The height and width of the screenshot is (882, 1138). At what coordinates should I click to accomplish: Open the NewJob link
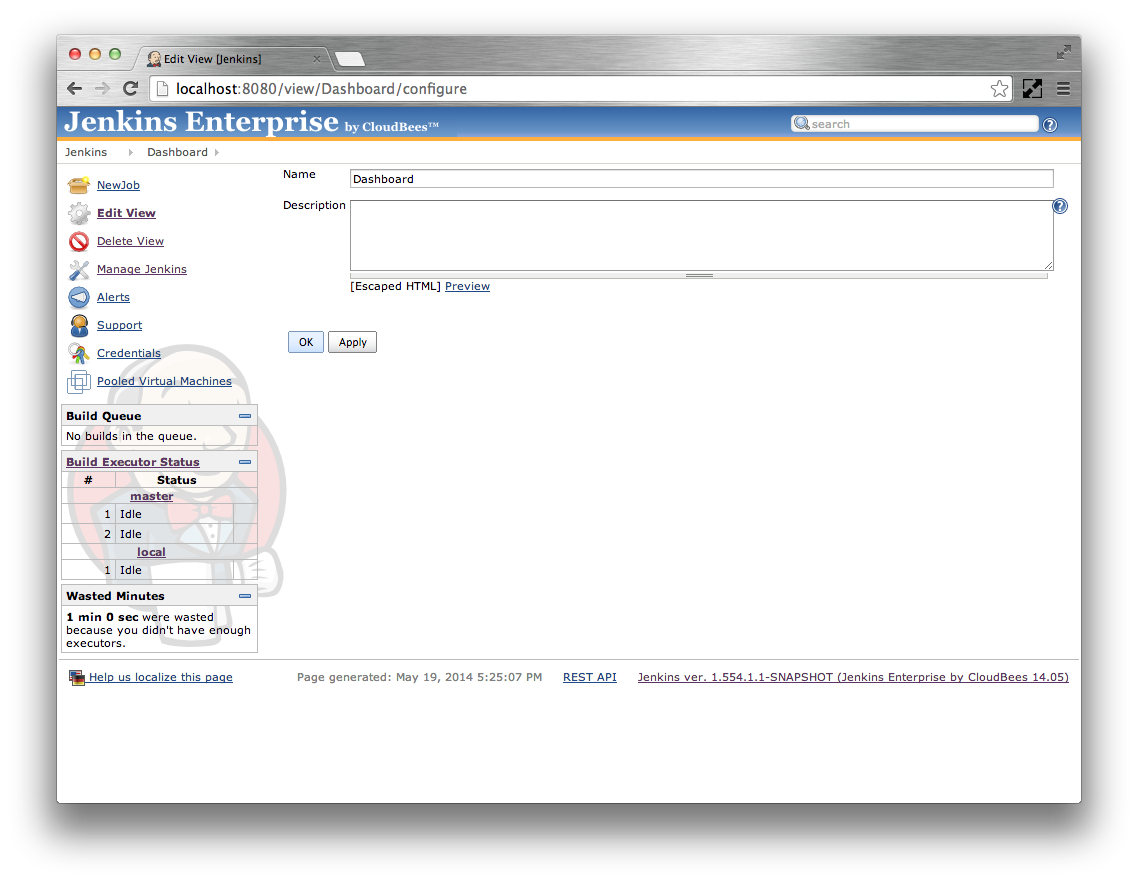(x=118, y=185)
